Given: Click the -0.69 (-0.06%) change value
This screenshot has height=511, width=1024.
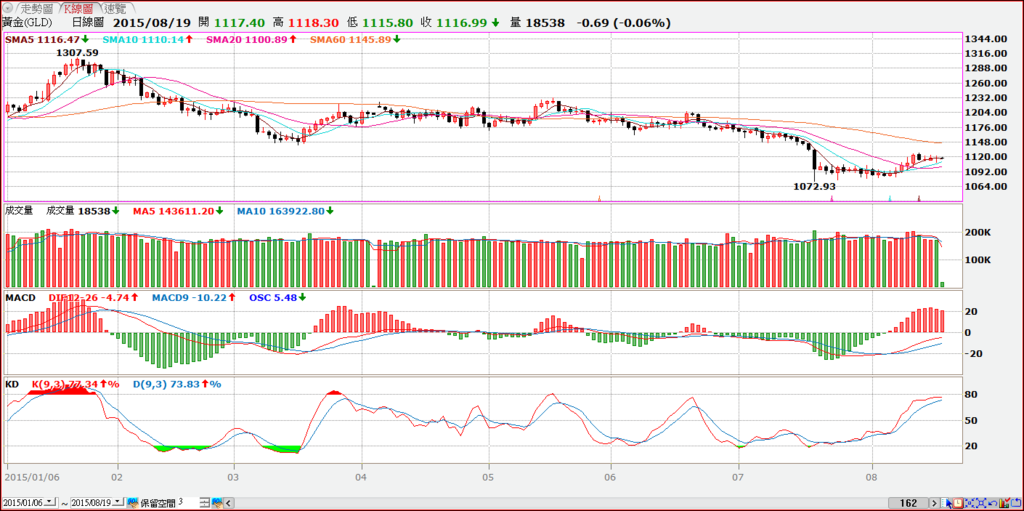Looking at the screenshot, I should (624, 23).
